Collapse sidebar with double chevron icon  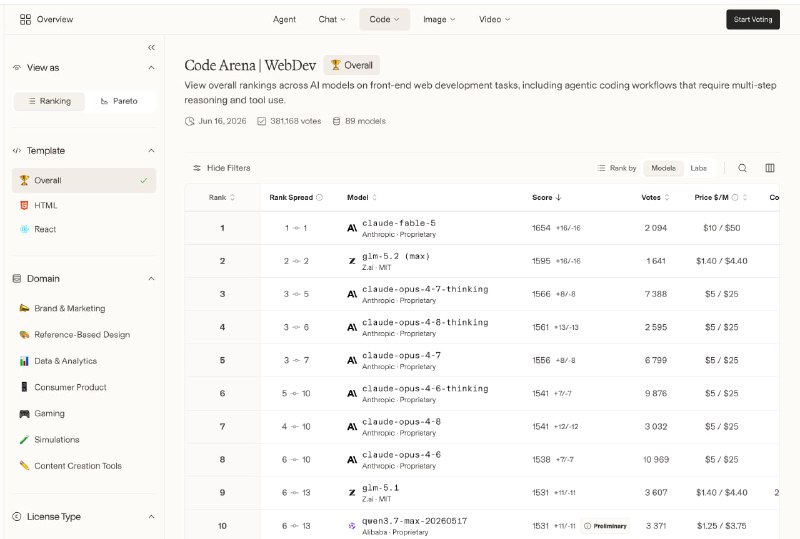coord(152,47)
